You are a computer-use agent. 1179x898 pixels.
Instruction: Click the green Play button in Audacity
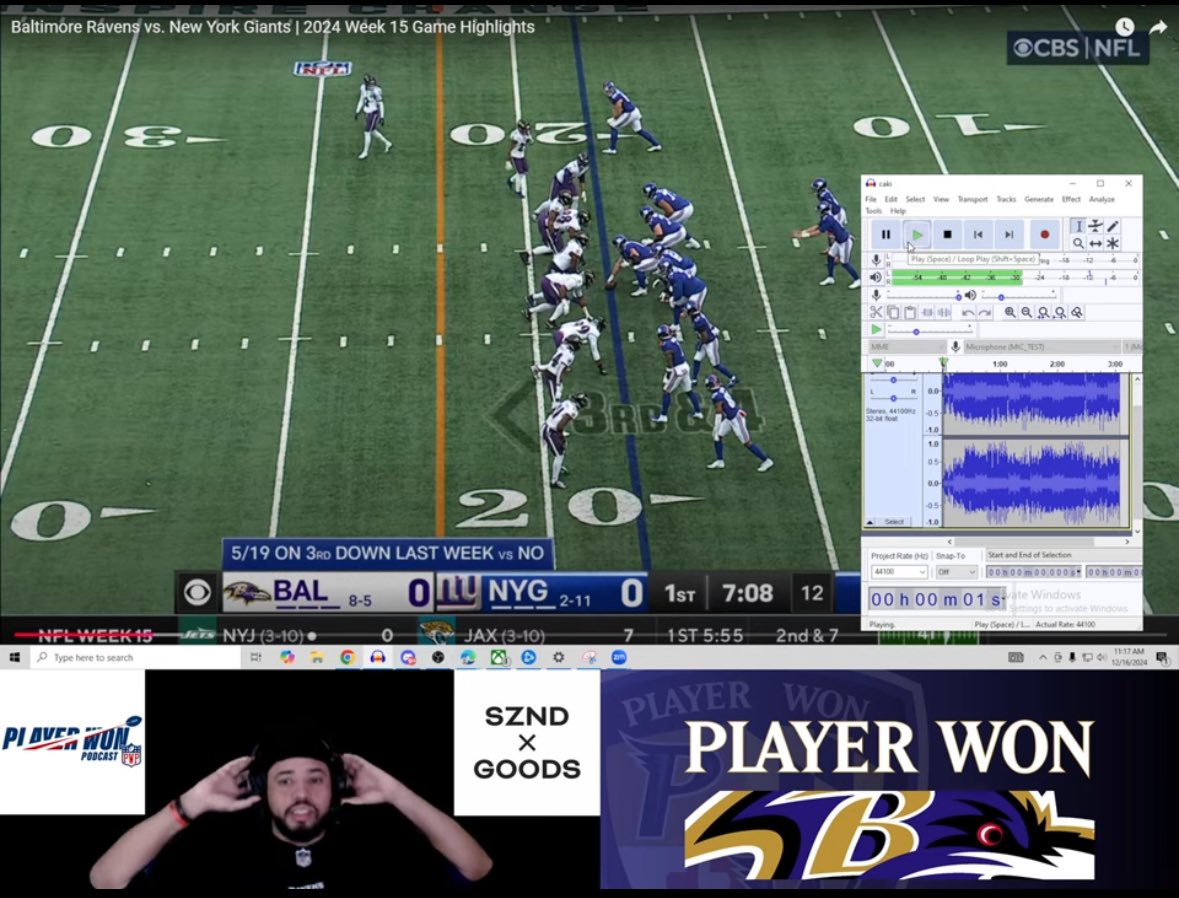917,235
